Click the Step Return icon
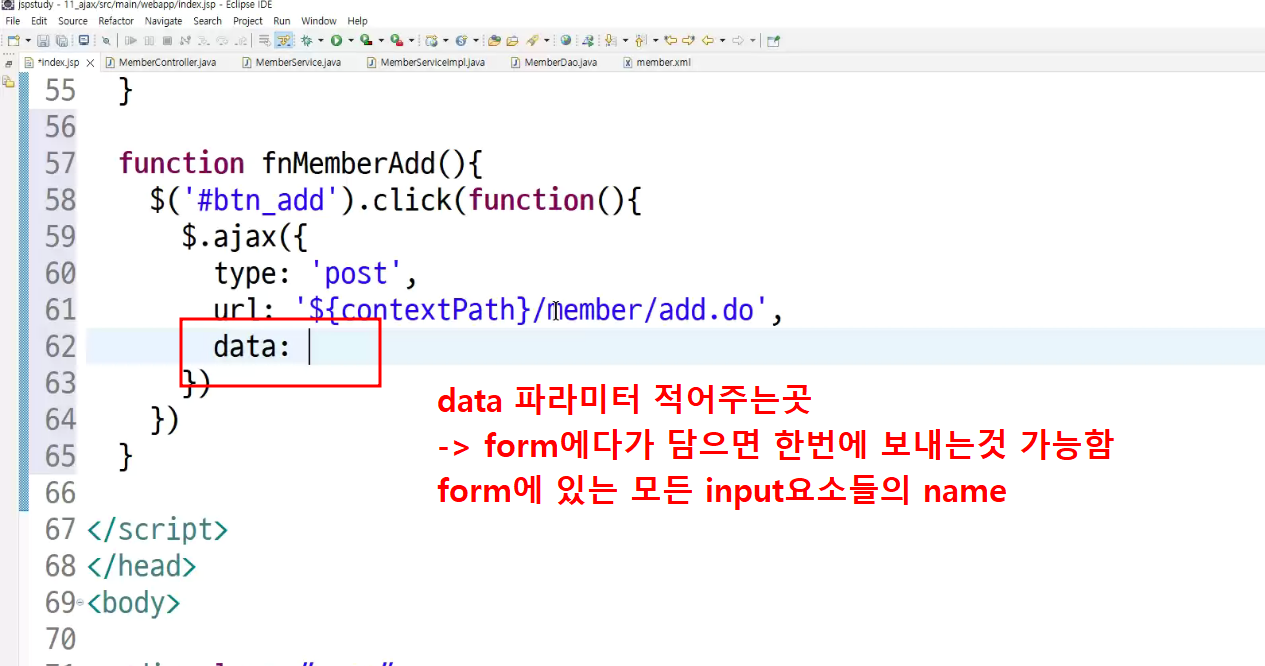Viewport: 1265px width, 666px height. [241, 41]
